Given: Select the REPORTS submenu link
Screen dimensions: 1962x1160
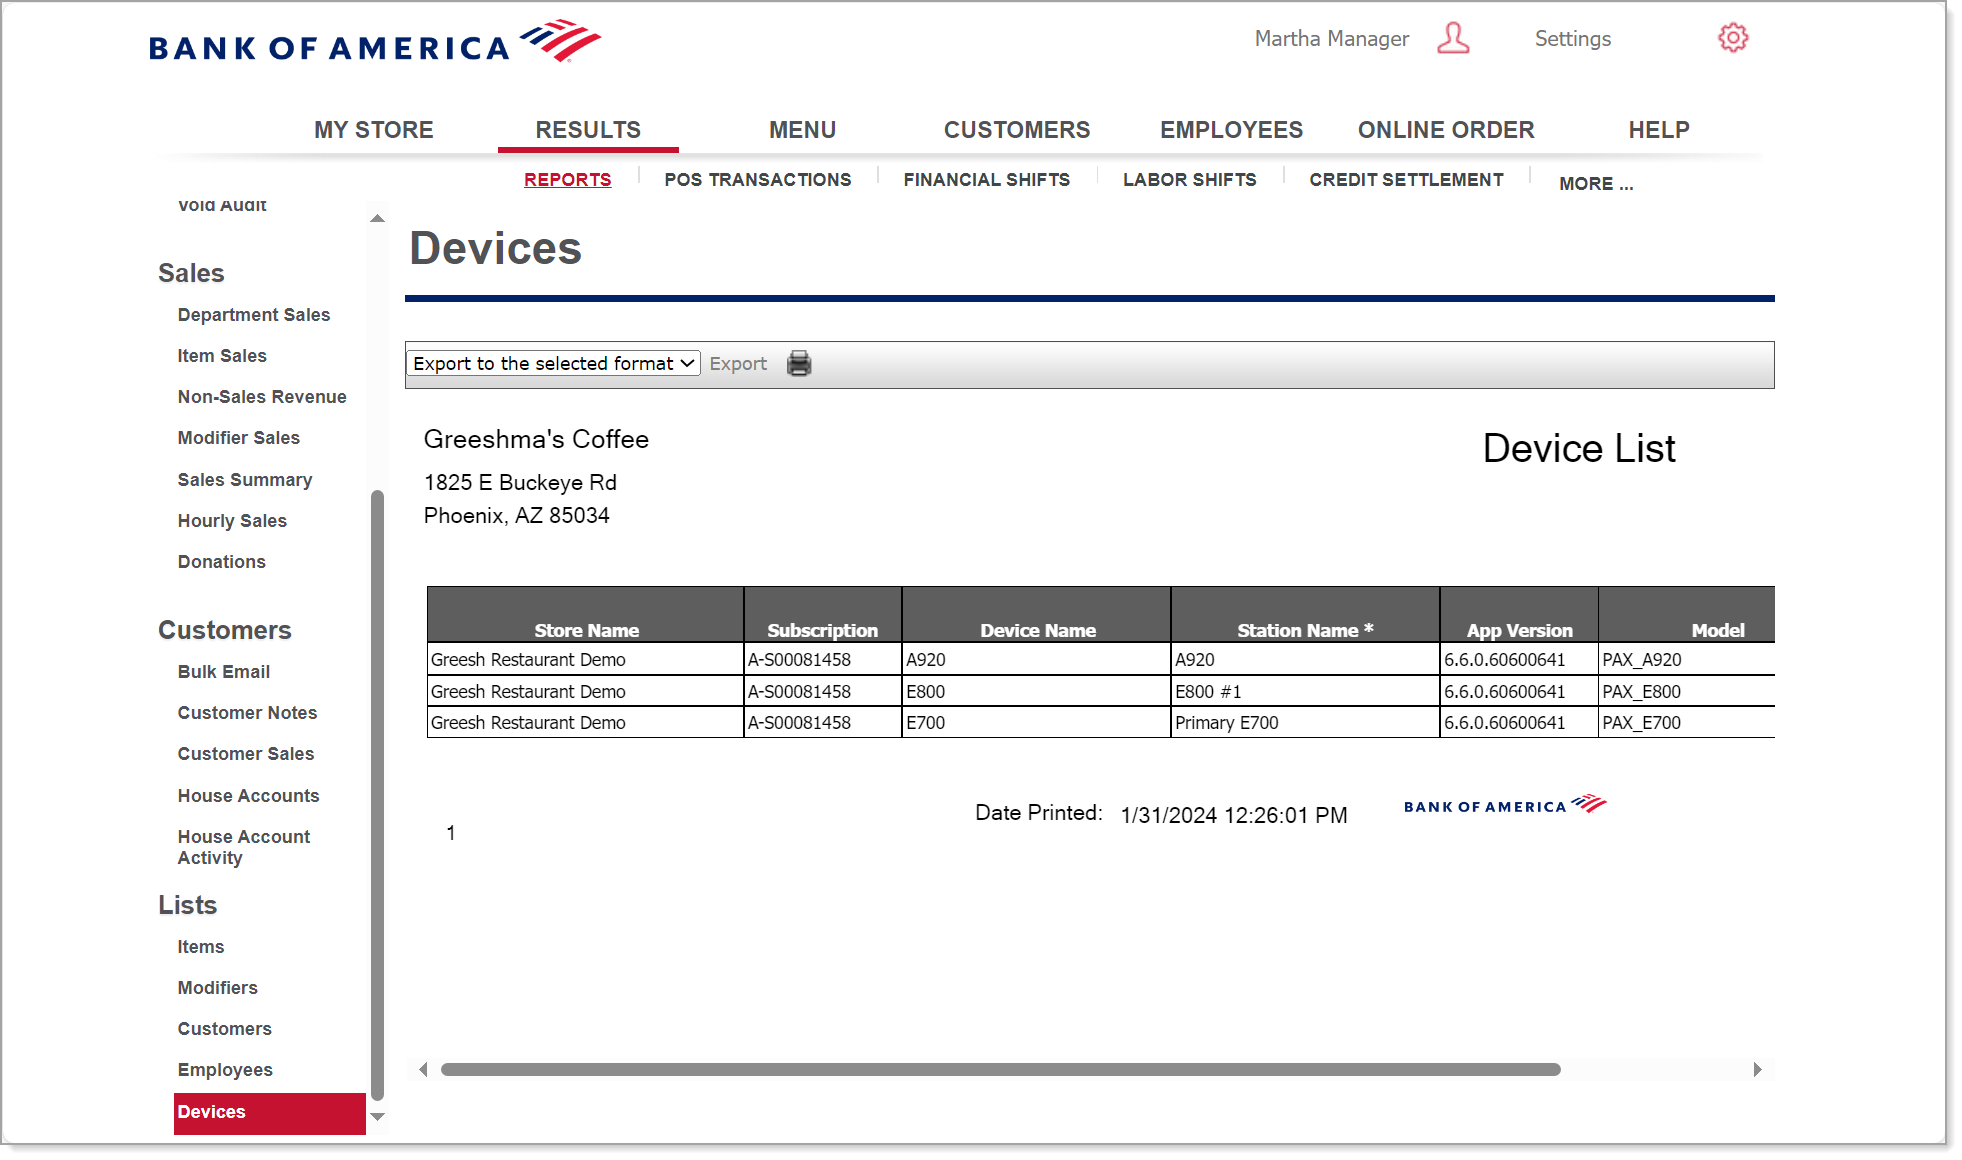Looking at the screenshot, I should [567, 179].
